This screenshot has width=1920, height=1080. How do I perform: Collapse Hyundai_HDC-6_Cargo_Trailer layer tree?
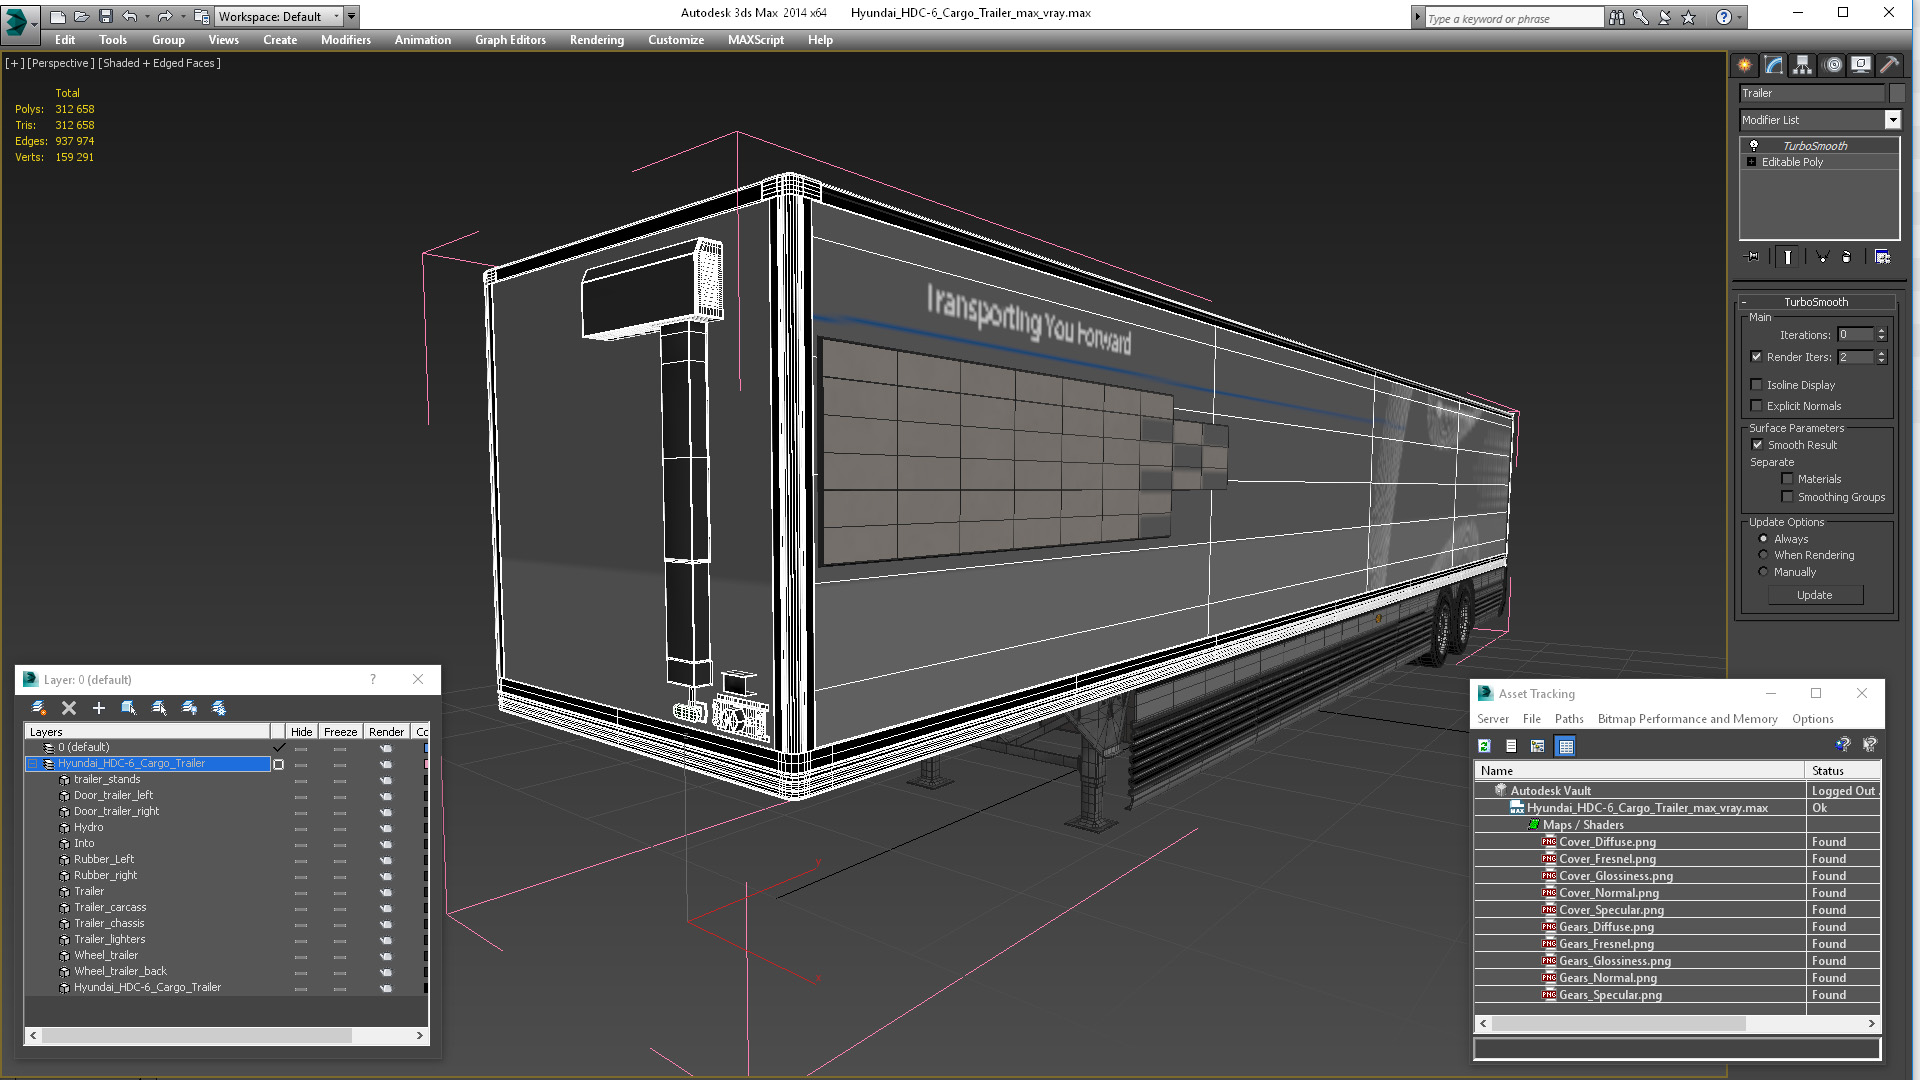(32, 764)
